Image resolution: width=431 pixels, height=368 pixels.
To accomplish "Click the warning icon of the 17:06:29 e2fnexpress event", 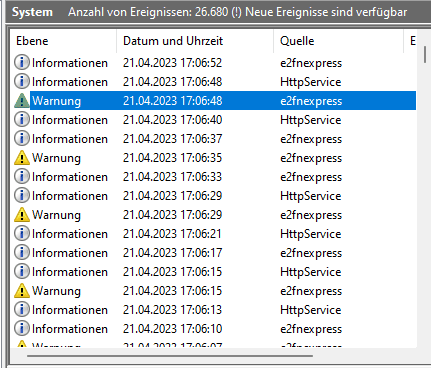I will [22, 215].
